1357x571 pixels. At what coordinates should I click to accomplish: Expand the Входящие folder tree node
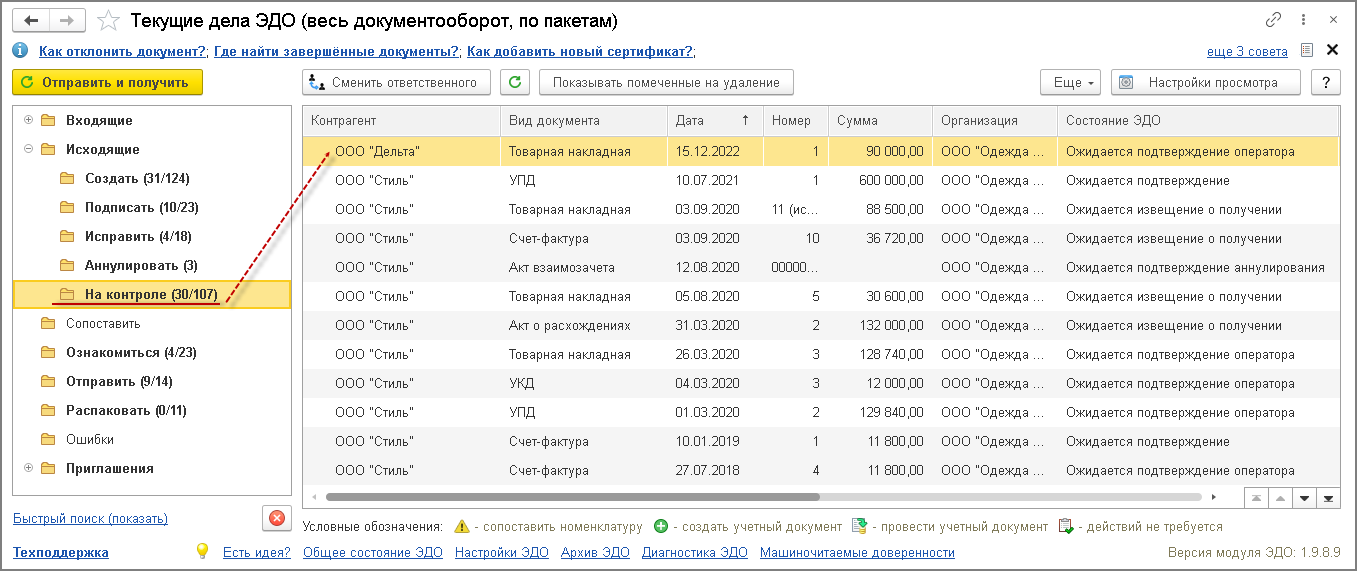[x=28, y=120]
